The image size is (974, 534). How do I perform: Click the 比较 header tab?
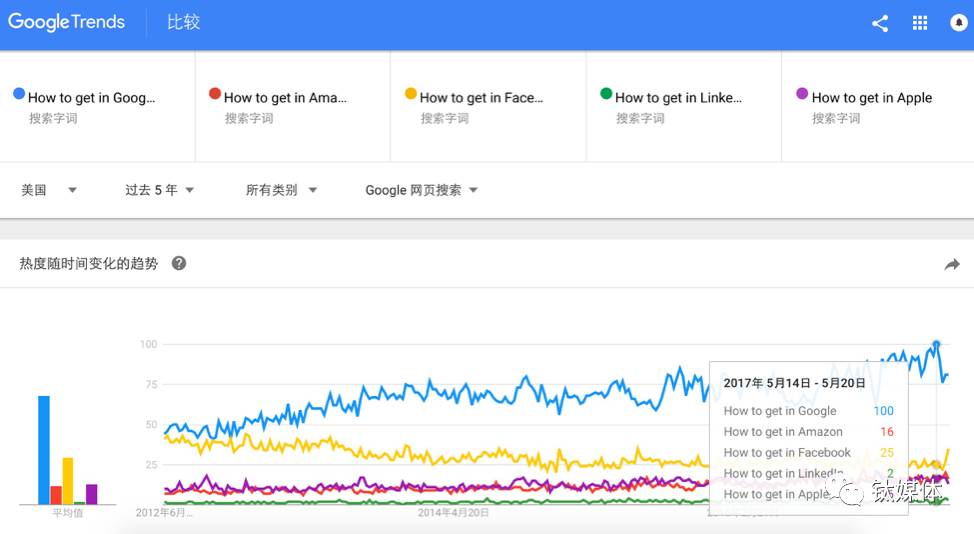point(184,22)
